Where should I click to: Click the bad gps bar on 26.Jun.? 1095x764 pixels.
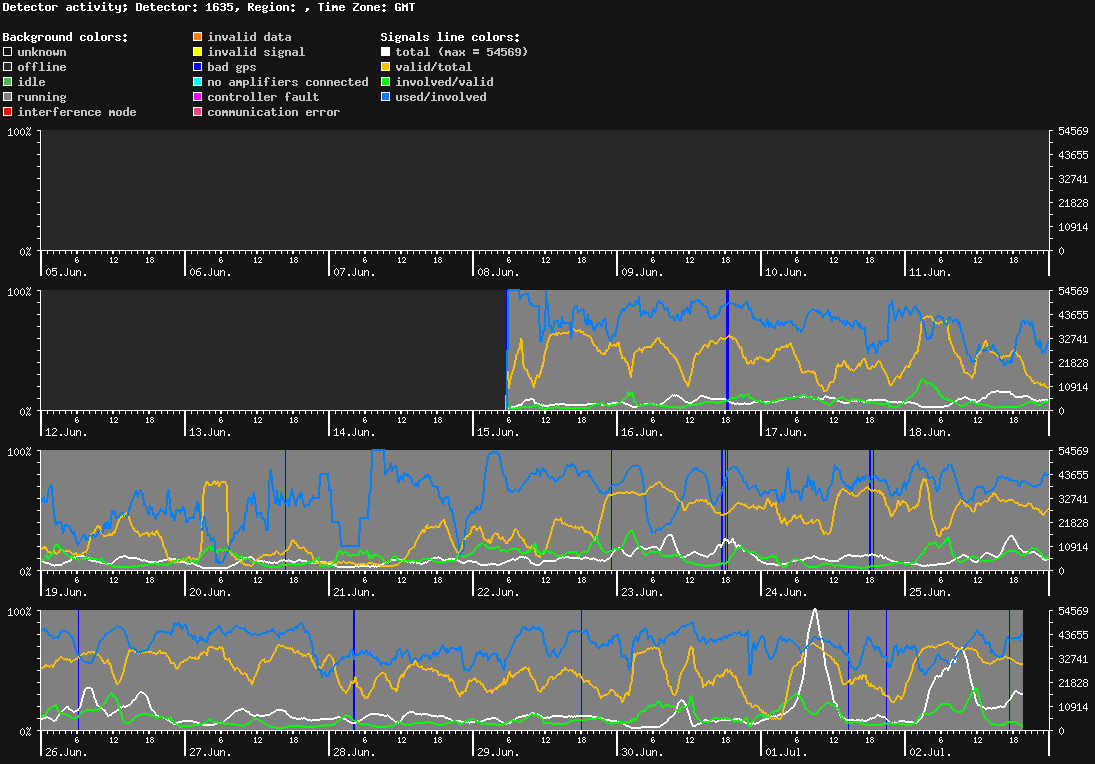pyautogui.click(x=78, y=670)
